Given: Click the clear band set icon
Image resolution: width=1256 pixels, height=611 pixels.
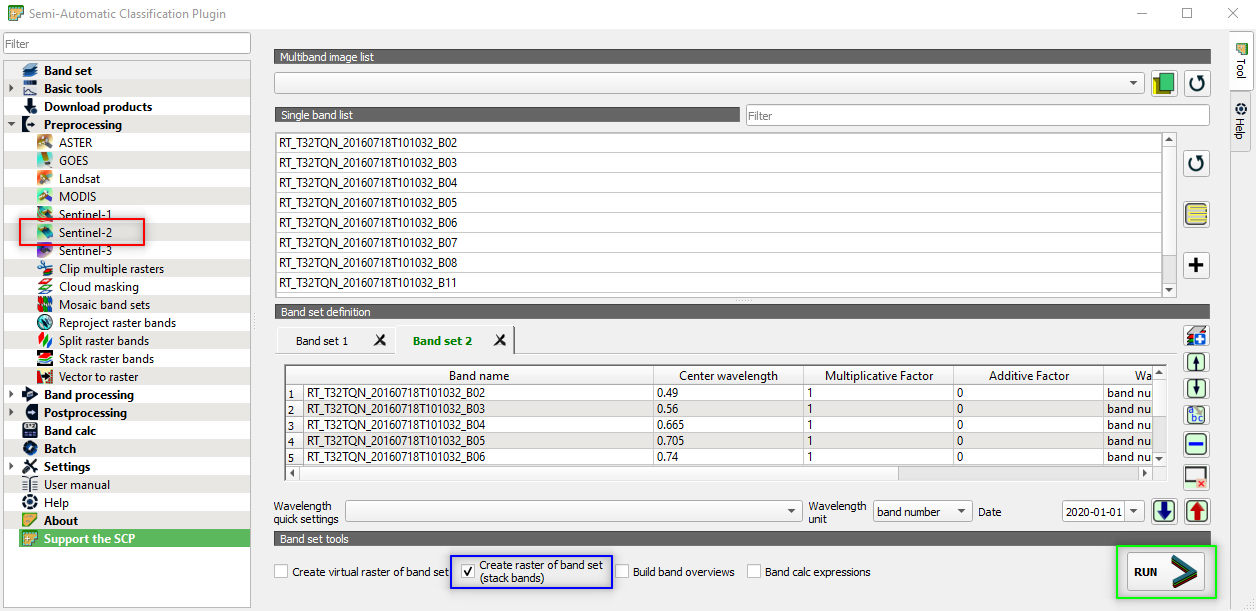Looking at the screenshot, I should coord(1196,477).
